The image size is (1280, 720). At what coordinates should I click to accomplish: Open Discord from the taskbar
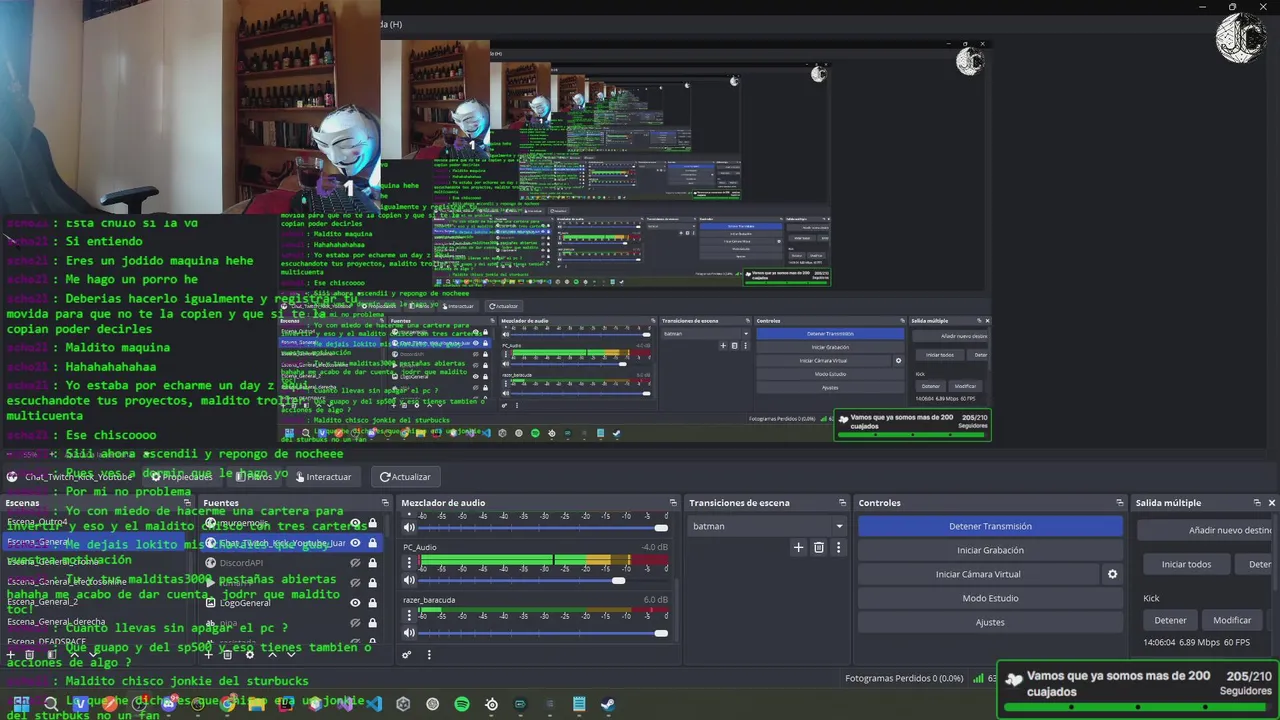point(168,704)
